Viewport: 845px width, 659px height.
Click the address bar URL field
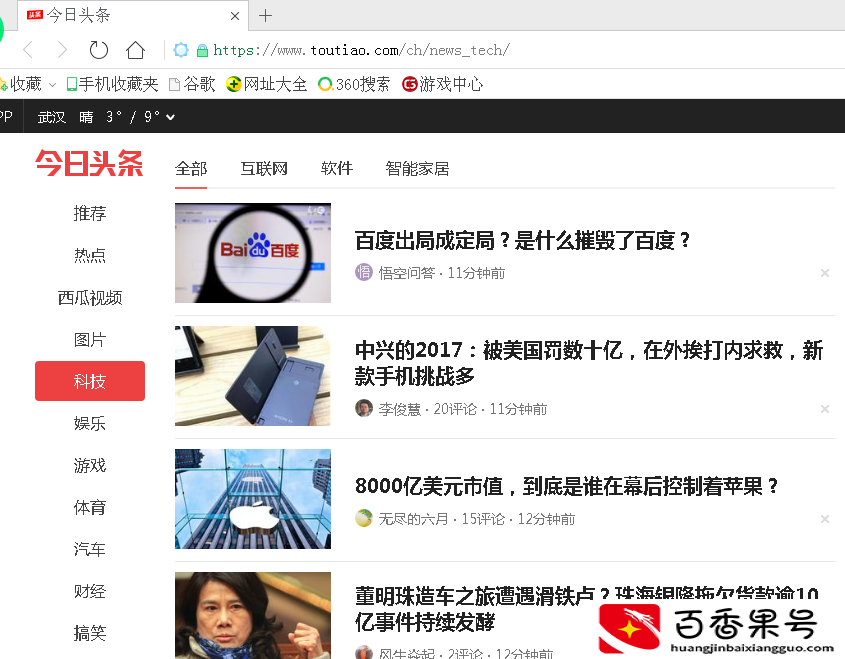tap(361, 50)
